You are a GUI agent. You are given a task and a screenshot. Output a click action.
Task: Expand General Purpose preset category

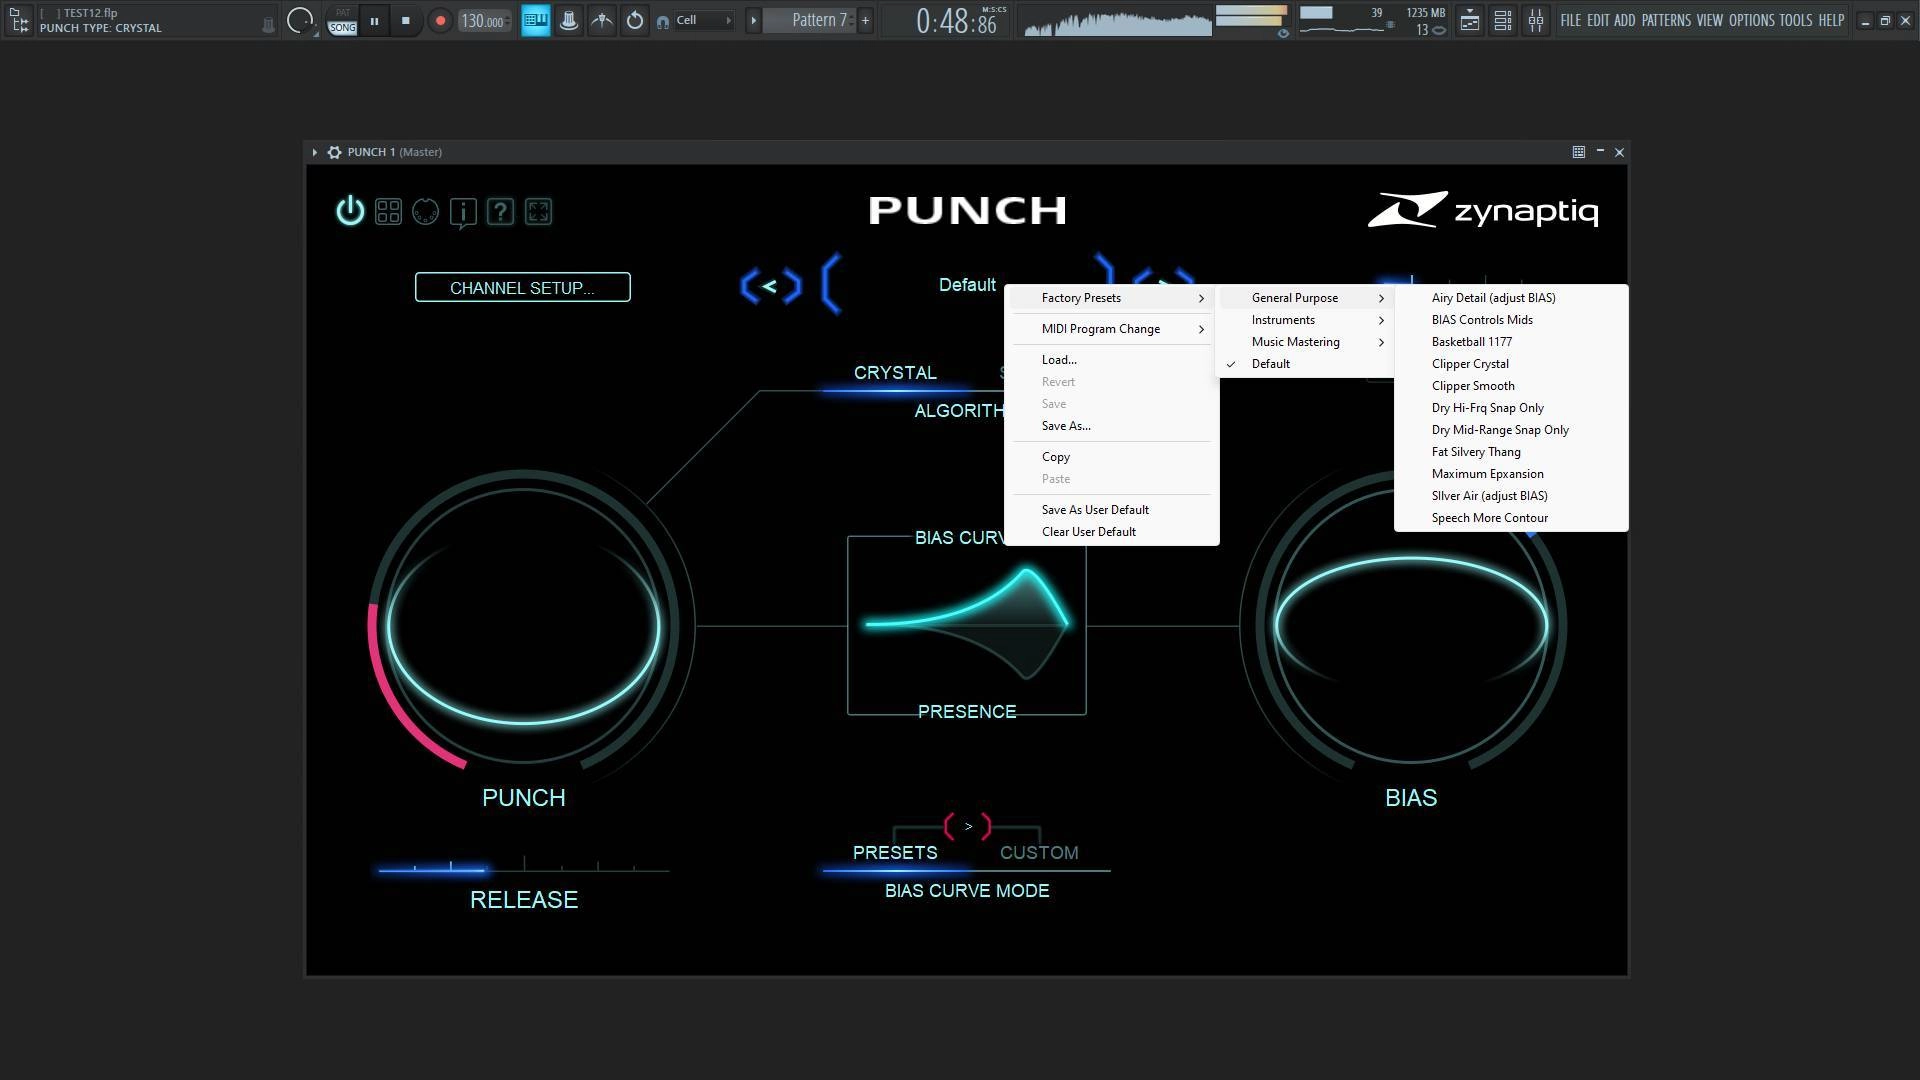click(1305, 298)
